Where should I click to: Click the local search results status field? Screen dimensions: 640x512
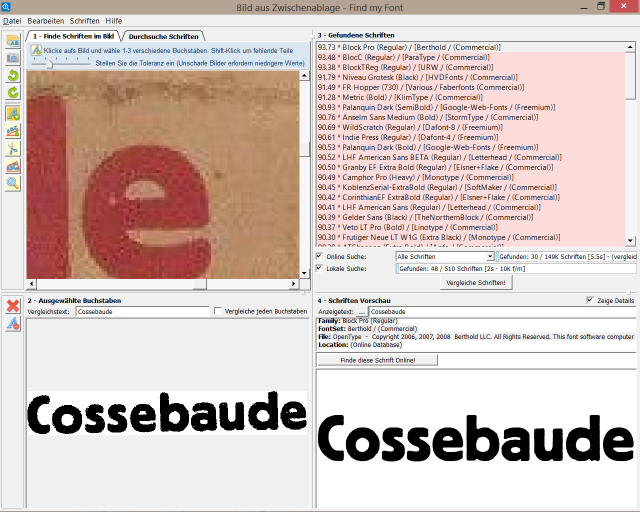516,269
